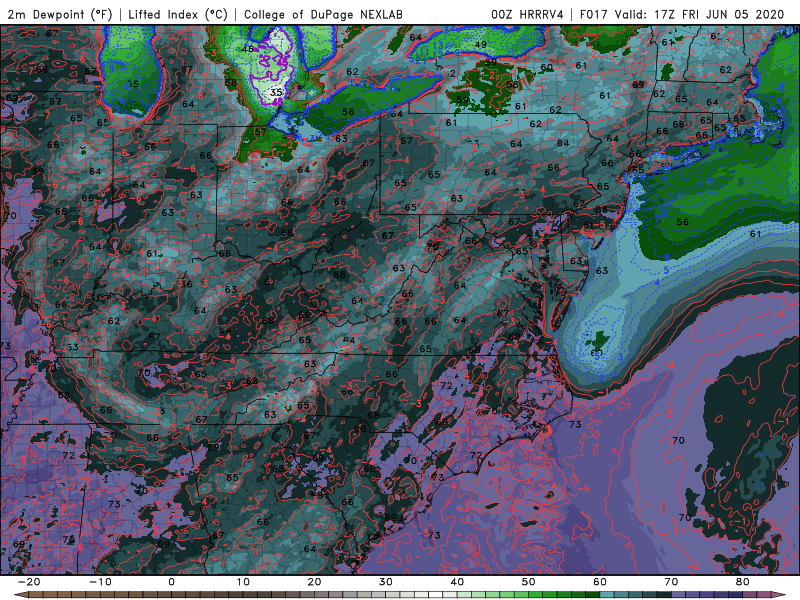Click the 30 tick label on the colorbar

[386, 582]
